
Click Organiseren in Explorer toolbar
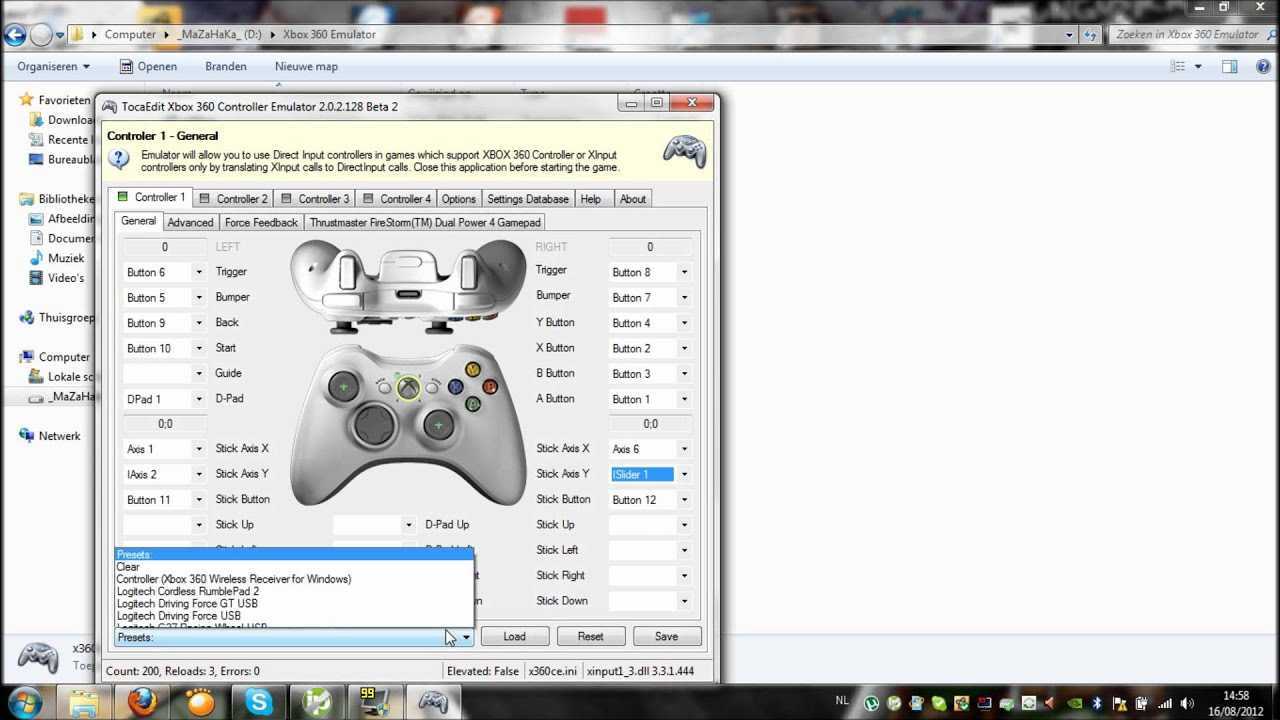tap(53, 67)
